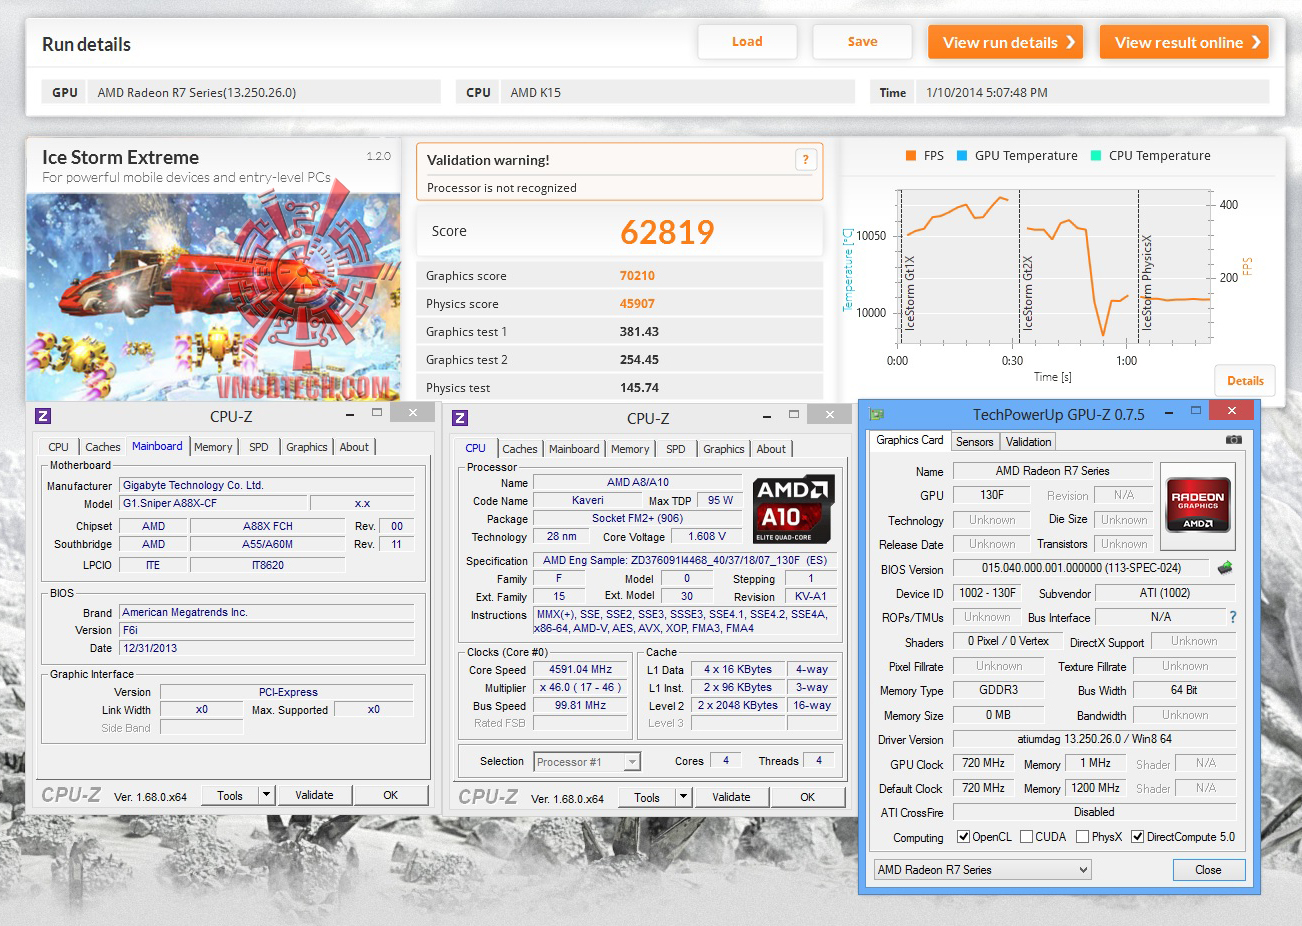Screen dimensions: 1302x926
Task: Click OK in the CPU-Z Mainboard window
Action: pos(391,795)
